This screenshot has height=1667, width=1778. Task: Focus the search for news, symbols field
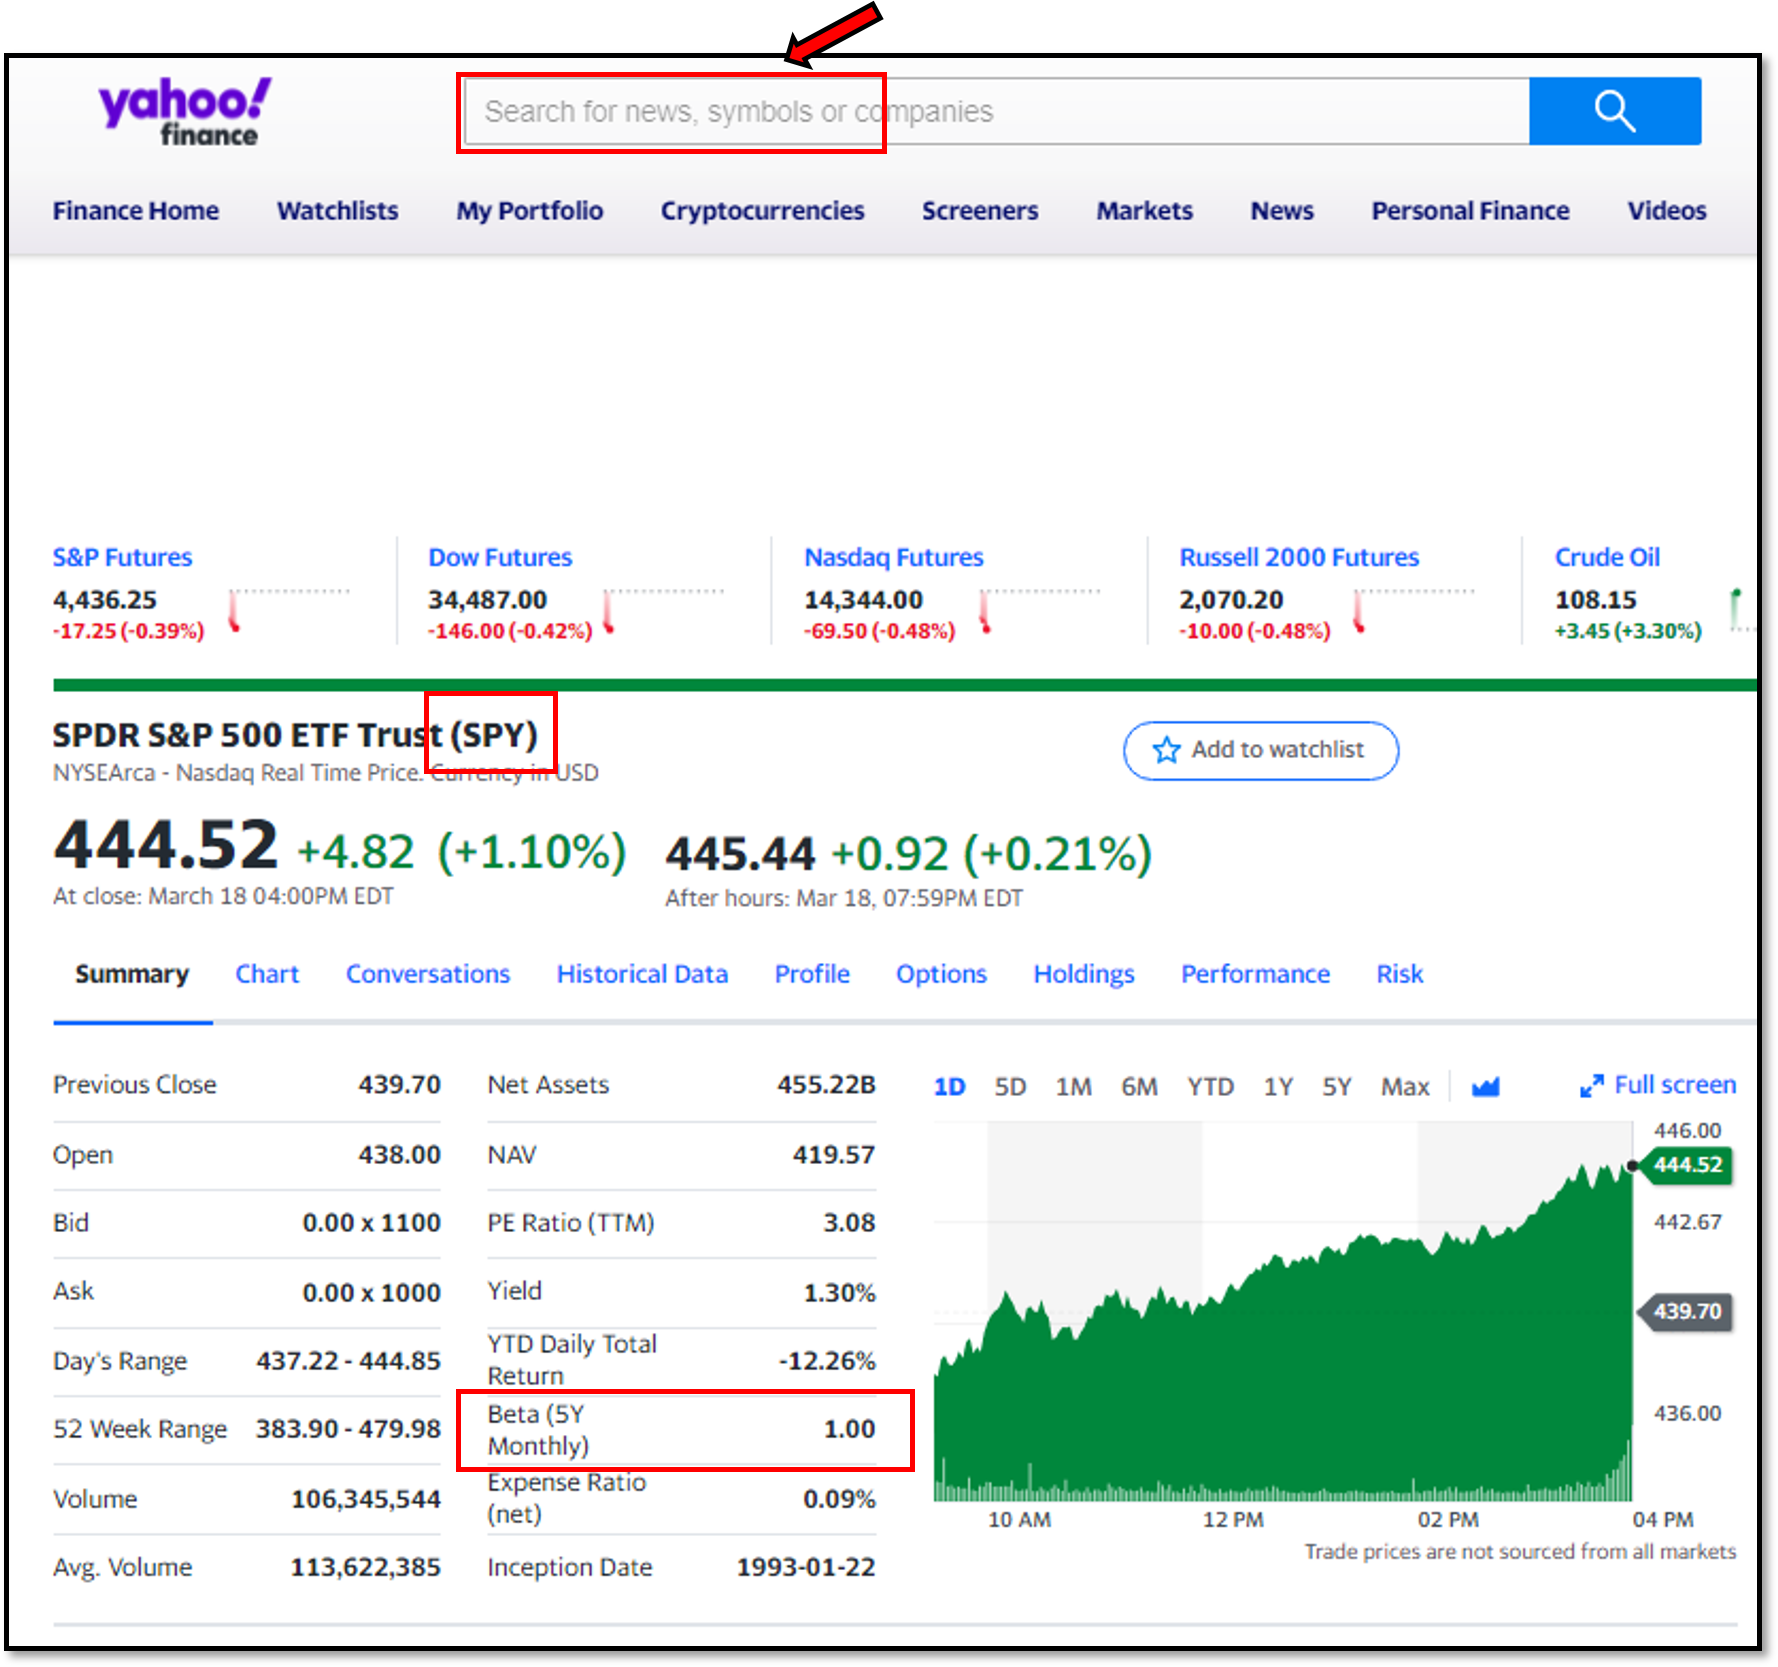996,111
